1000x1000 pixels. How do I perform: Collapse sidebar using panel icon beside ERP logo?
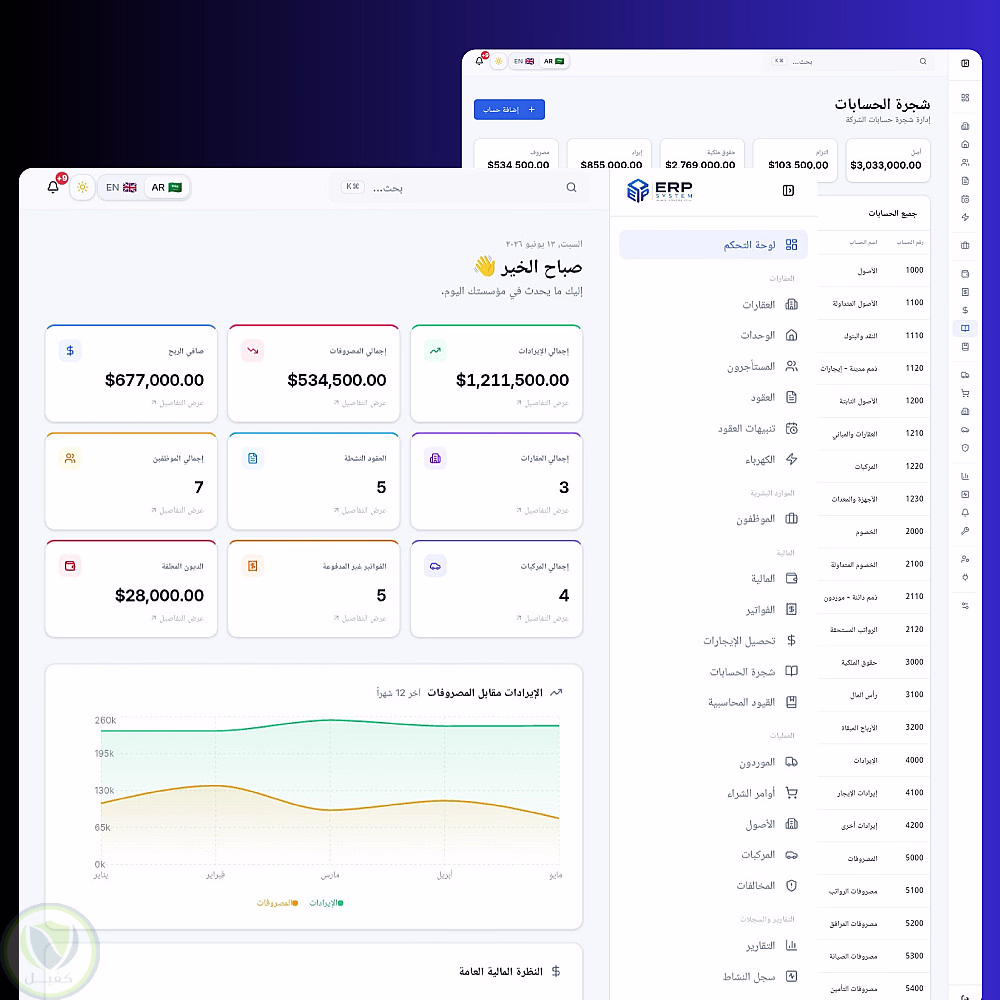tap(788, 190)
